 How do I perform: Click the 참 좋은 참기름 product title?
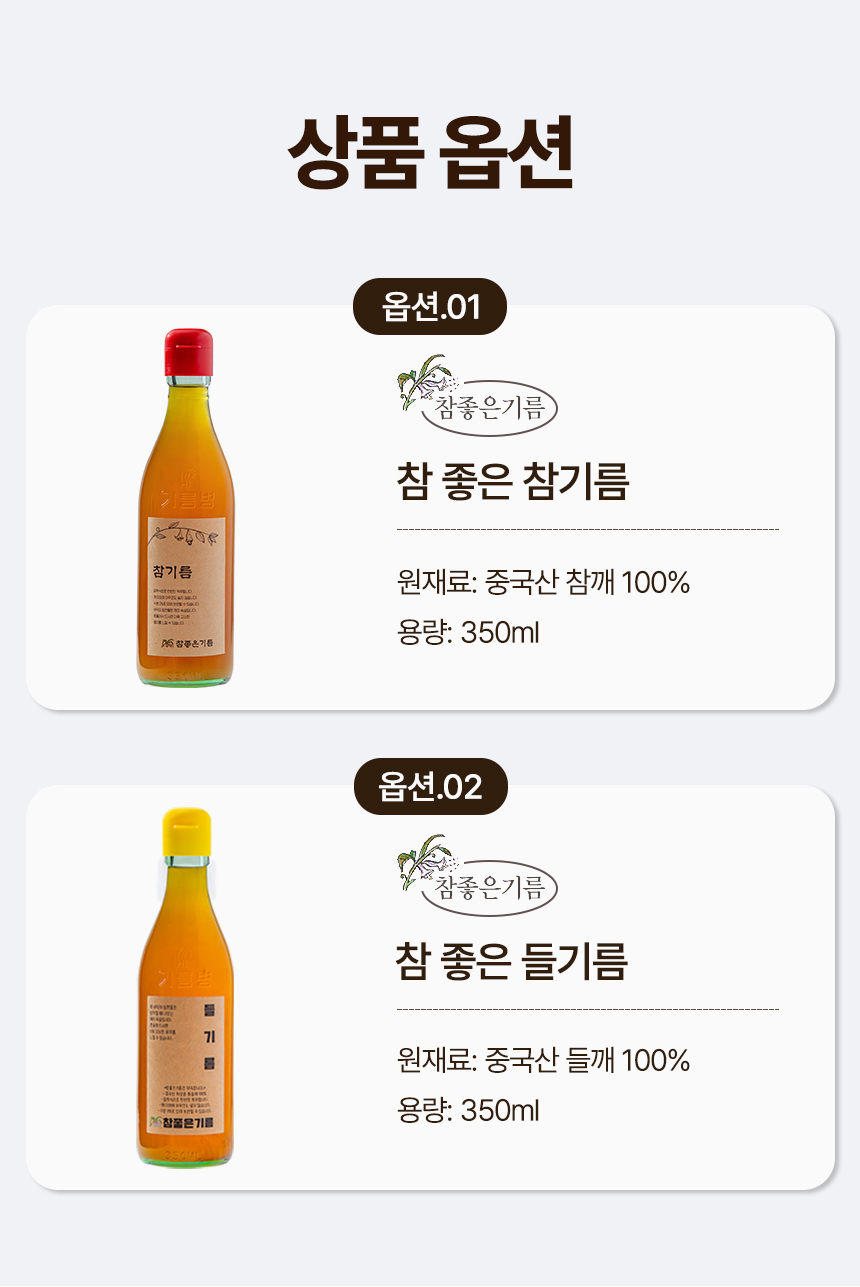513,482
